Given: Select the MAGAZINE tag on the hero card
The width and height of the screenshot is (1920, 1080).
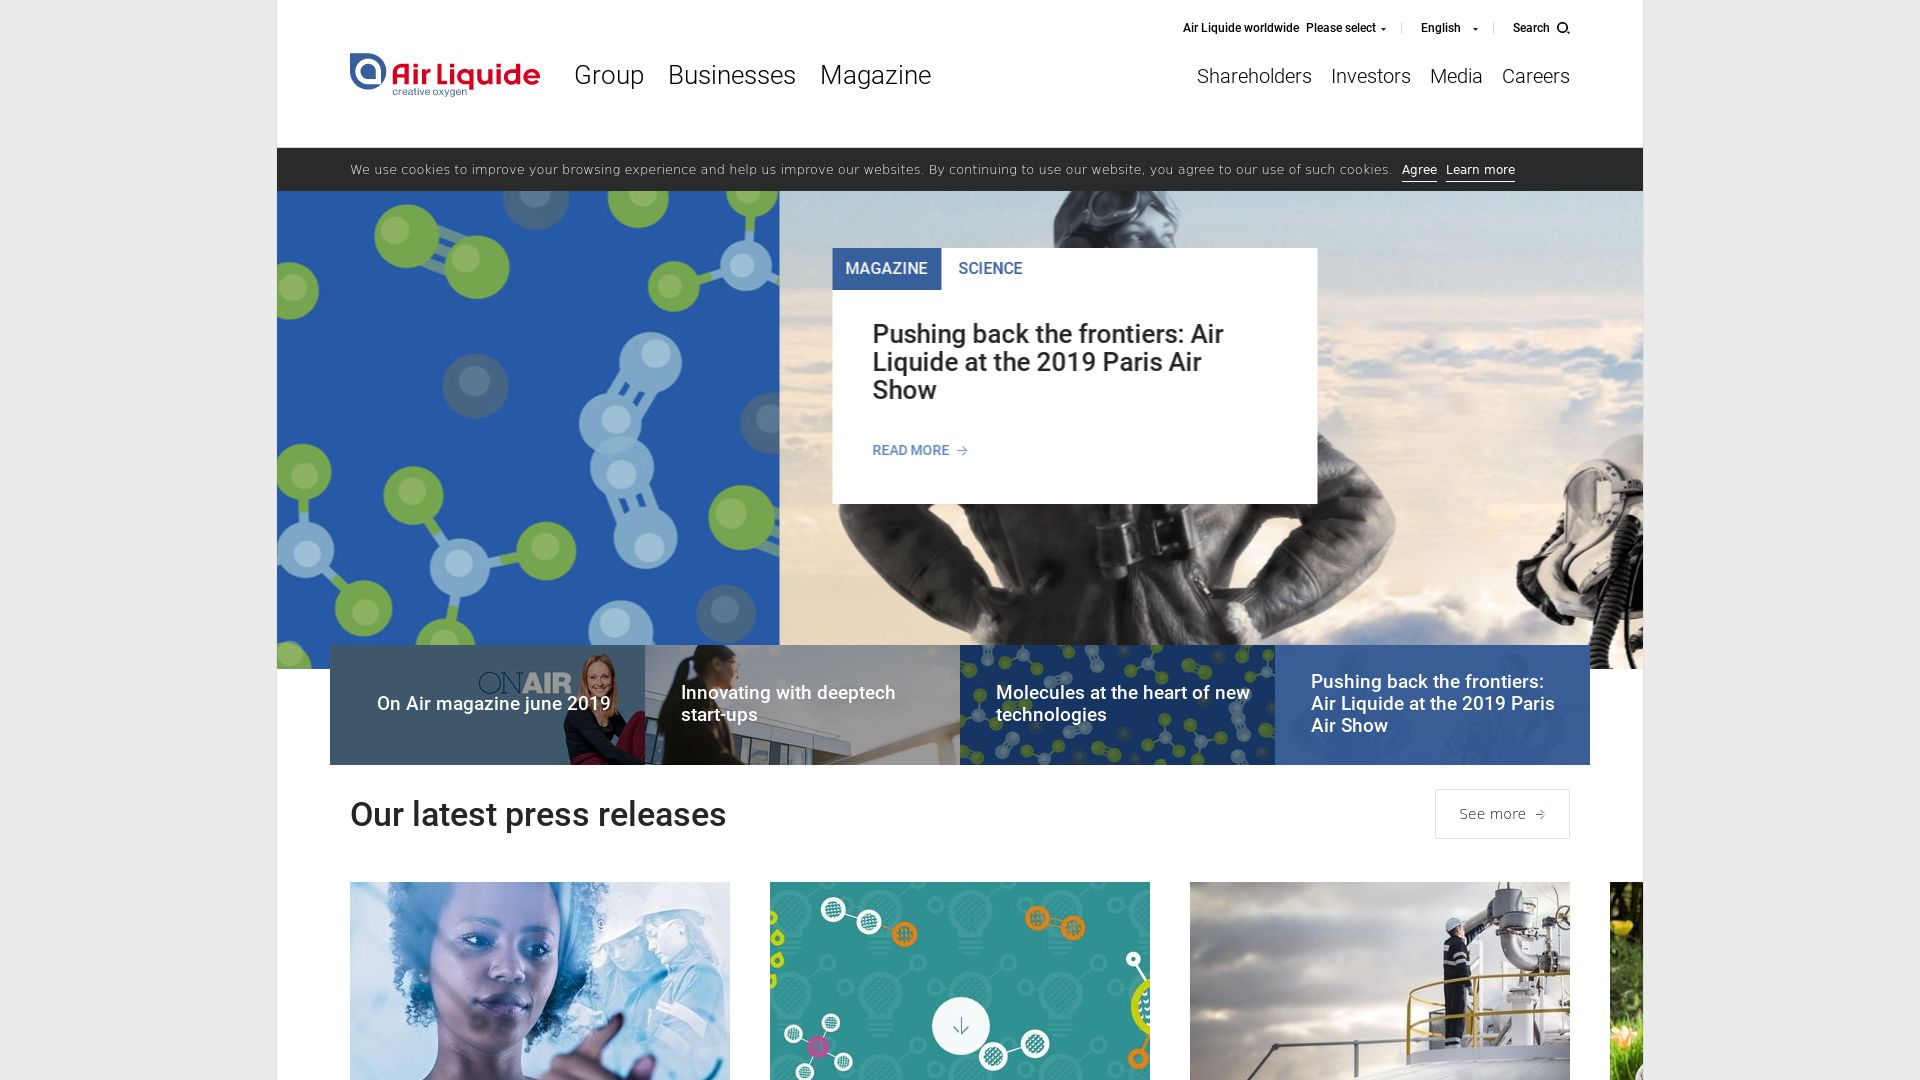Looking at the screenshot, I should click(886, 269).
